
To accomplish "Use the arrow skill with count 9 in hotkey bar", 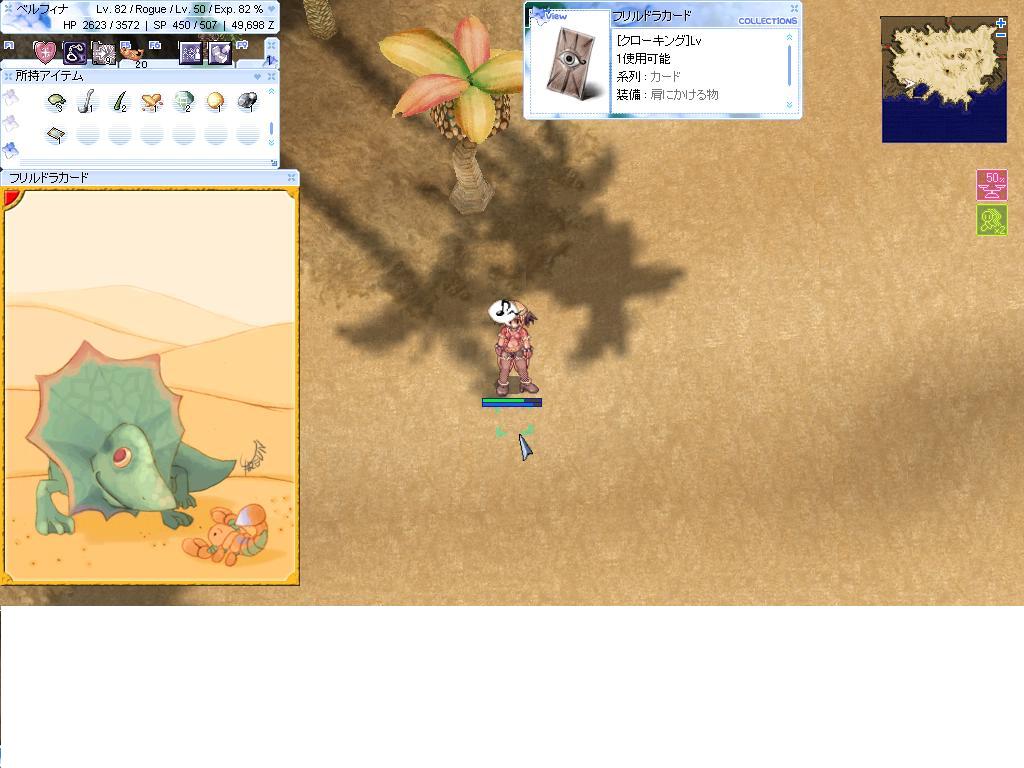I will point(103,52).
